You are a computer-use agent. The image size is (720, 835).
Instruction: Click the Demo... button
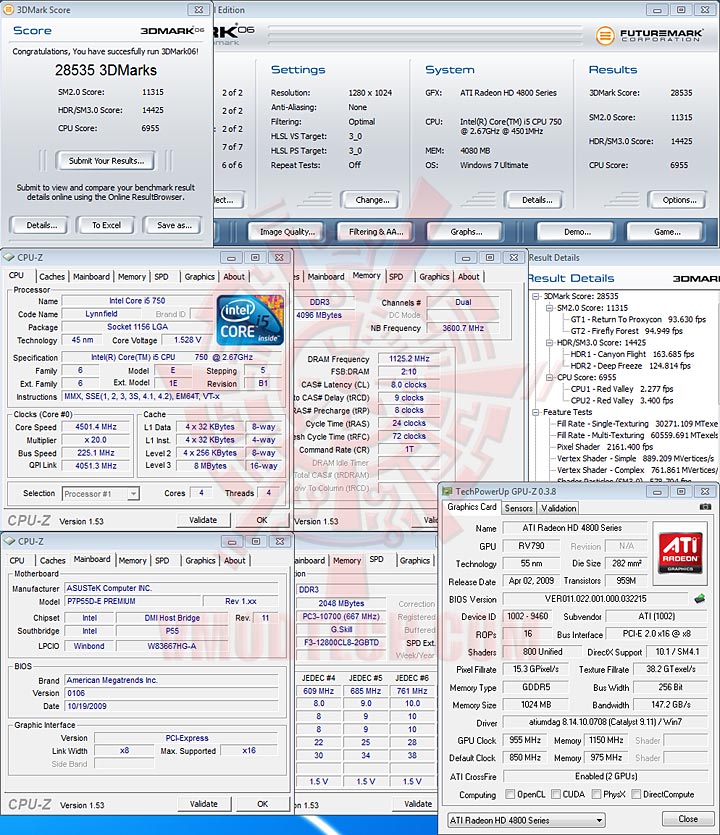tap(577, 232)
